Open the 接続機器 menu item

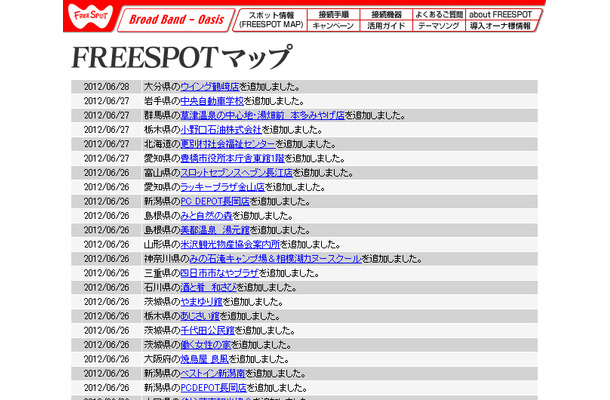tap(386, 14)
